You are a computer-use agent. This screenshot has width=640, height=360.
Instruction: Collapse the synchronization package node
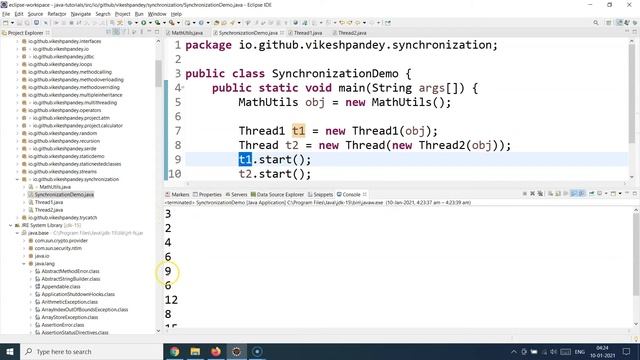click(17, 179)
